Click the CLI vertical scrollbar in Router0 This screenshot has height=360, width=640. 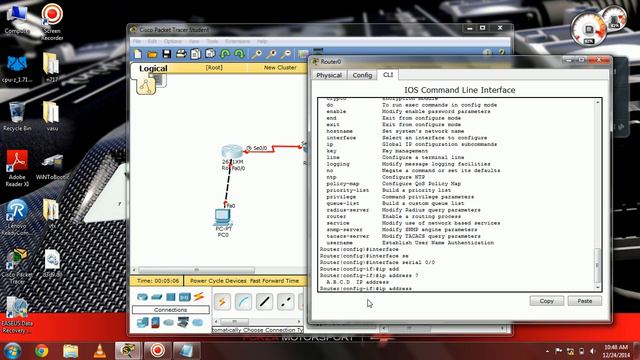pos(598,194)
